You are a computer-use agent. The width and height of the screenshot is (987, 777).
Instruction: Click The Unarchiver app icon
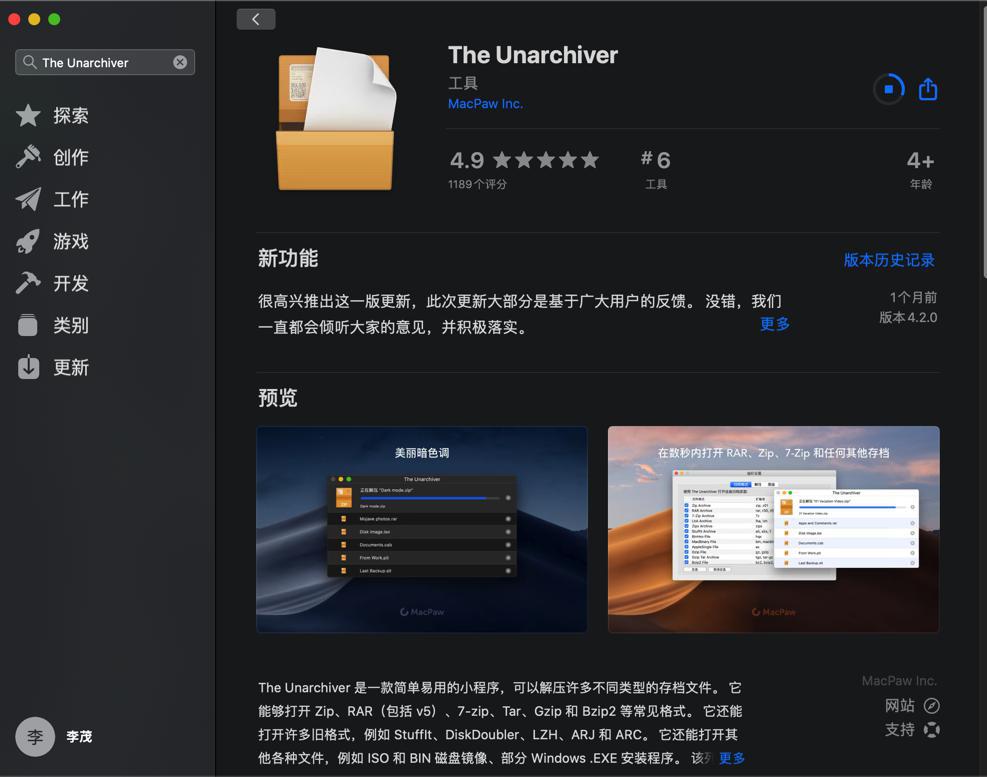(x=337, y=118)
